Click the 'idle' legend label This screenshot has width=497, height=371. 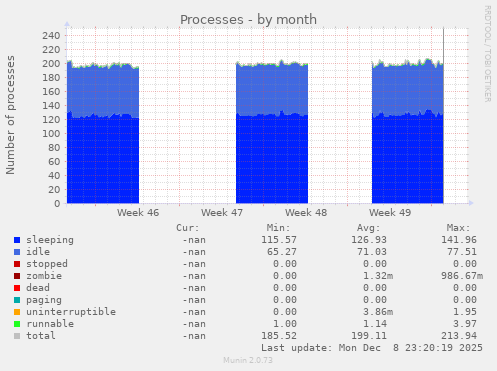(38, 252)
